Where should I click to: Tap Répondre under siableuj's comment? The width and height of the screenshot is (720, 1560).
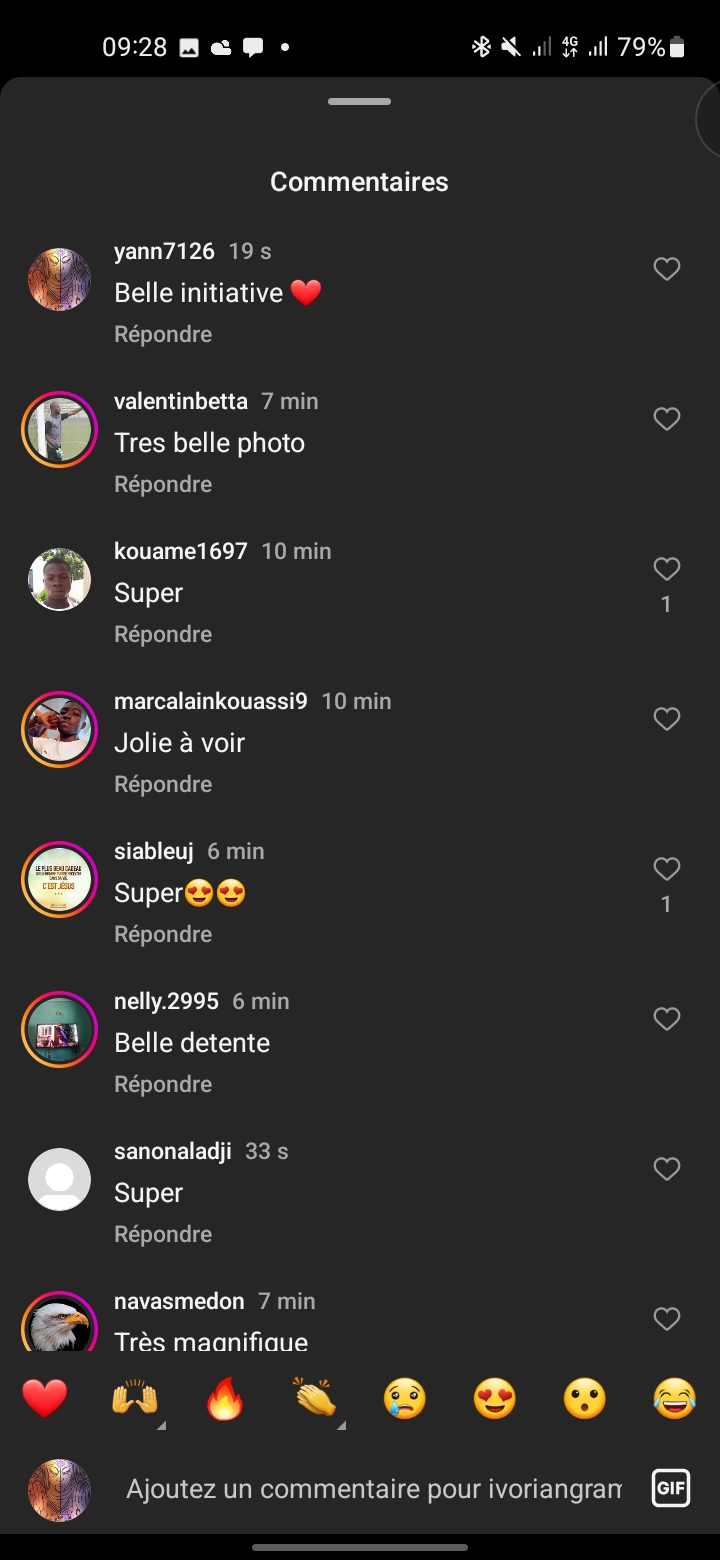[x=163, y=934]
